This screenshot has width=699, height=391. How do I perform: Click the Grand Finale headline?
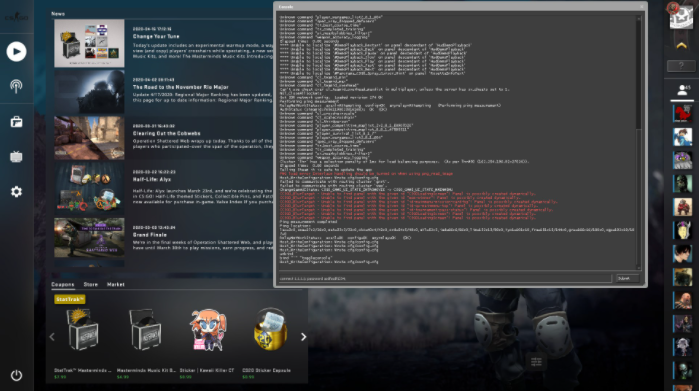point(149,235)
